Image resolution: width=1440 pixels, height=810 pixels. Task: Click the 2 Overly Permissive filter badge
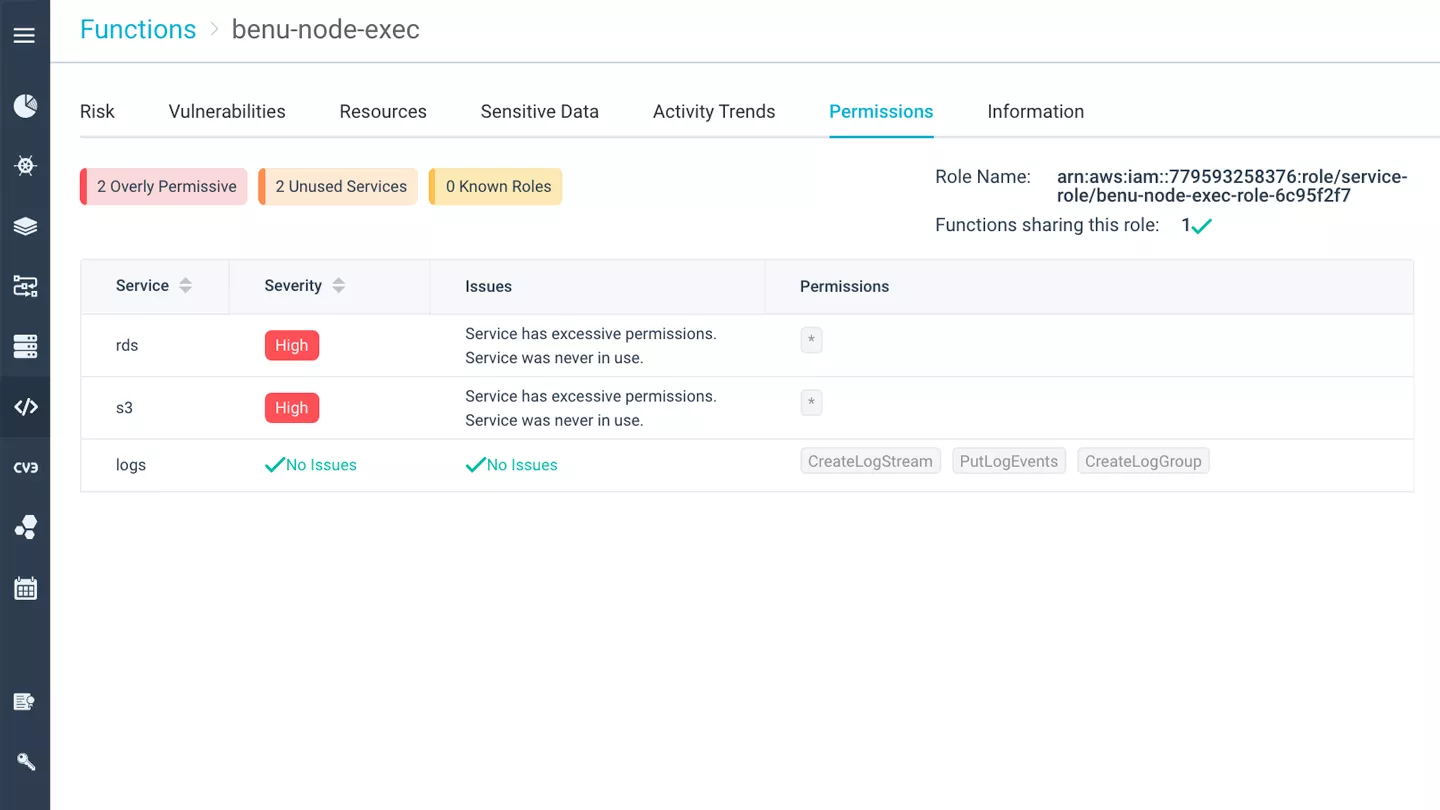coord(164,187)
